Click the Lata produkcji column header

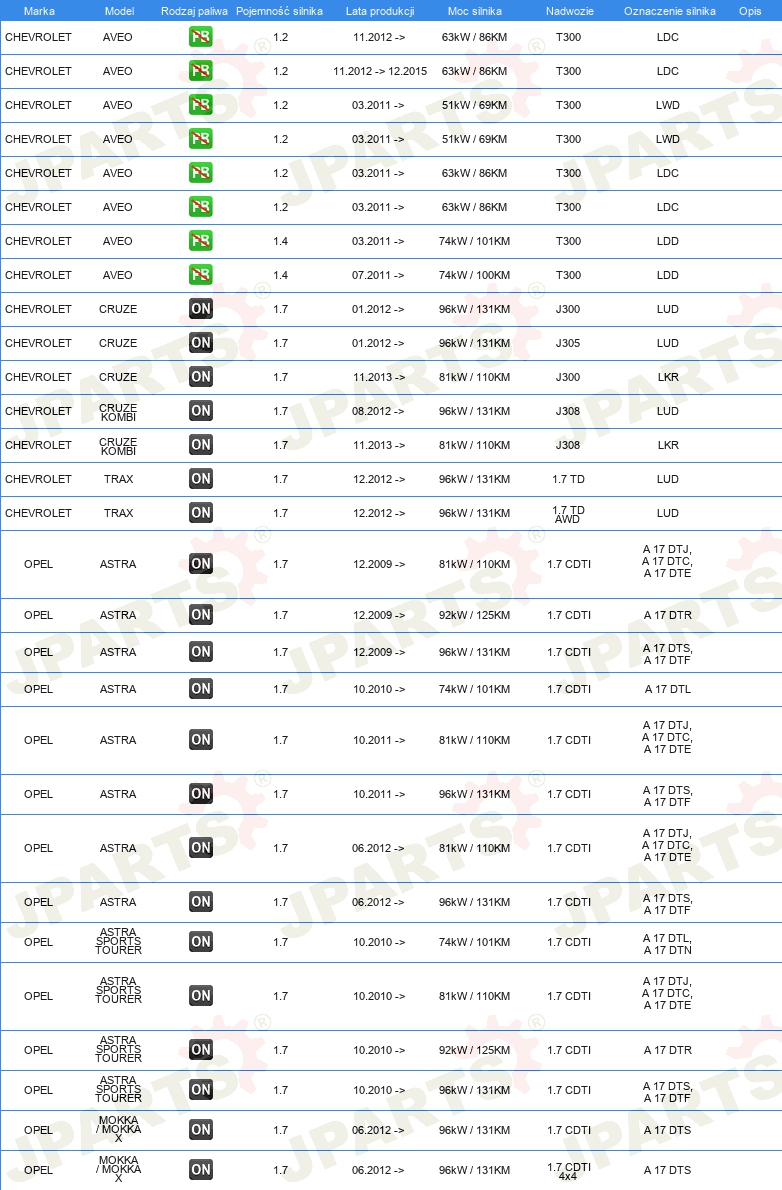coord(380,11)
